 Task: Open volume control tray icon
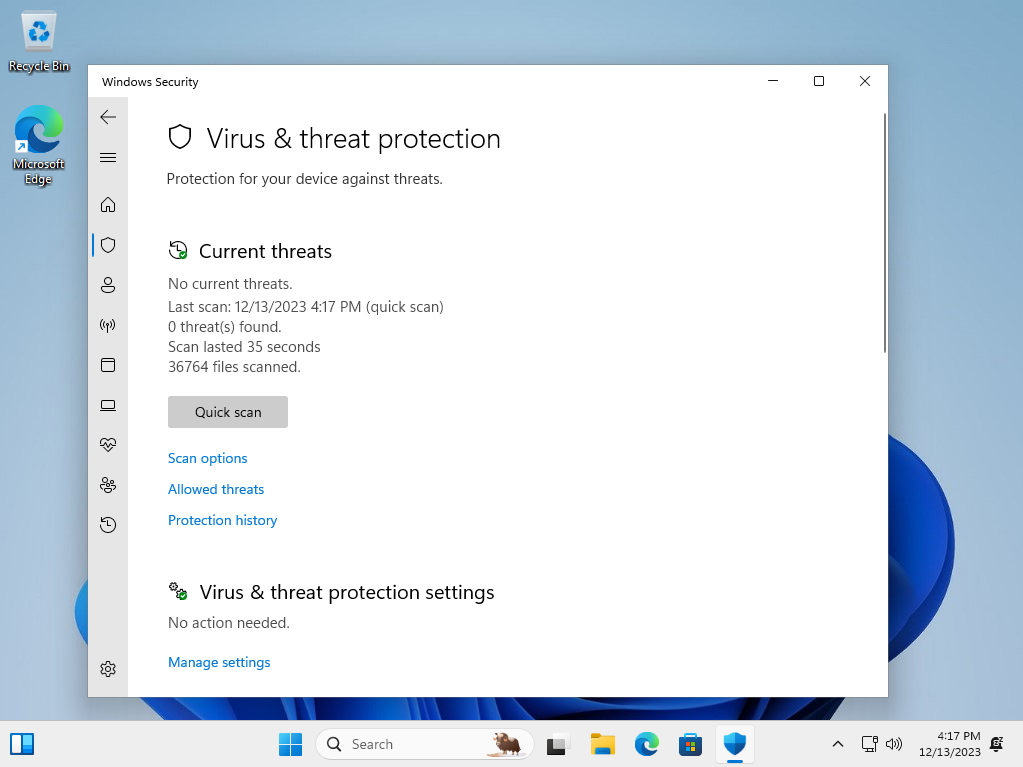coord(894,744)
